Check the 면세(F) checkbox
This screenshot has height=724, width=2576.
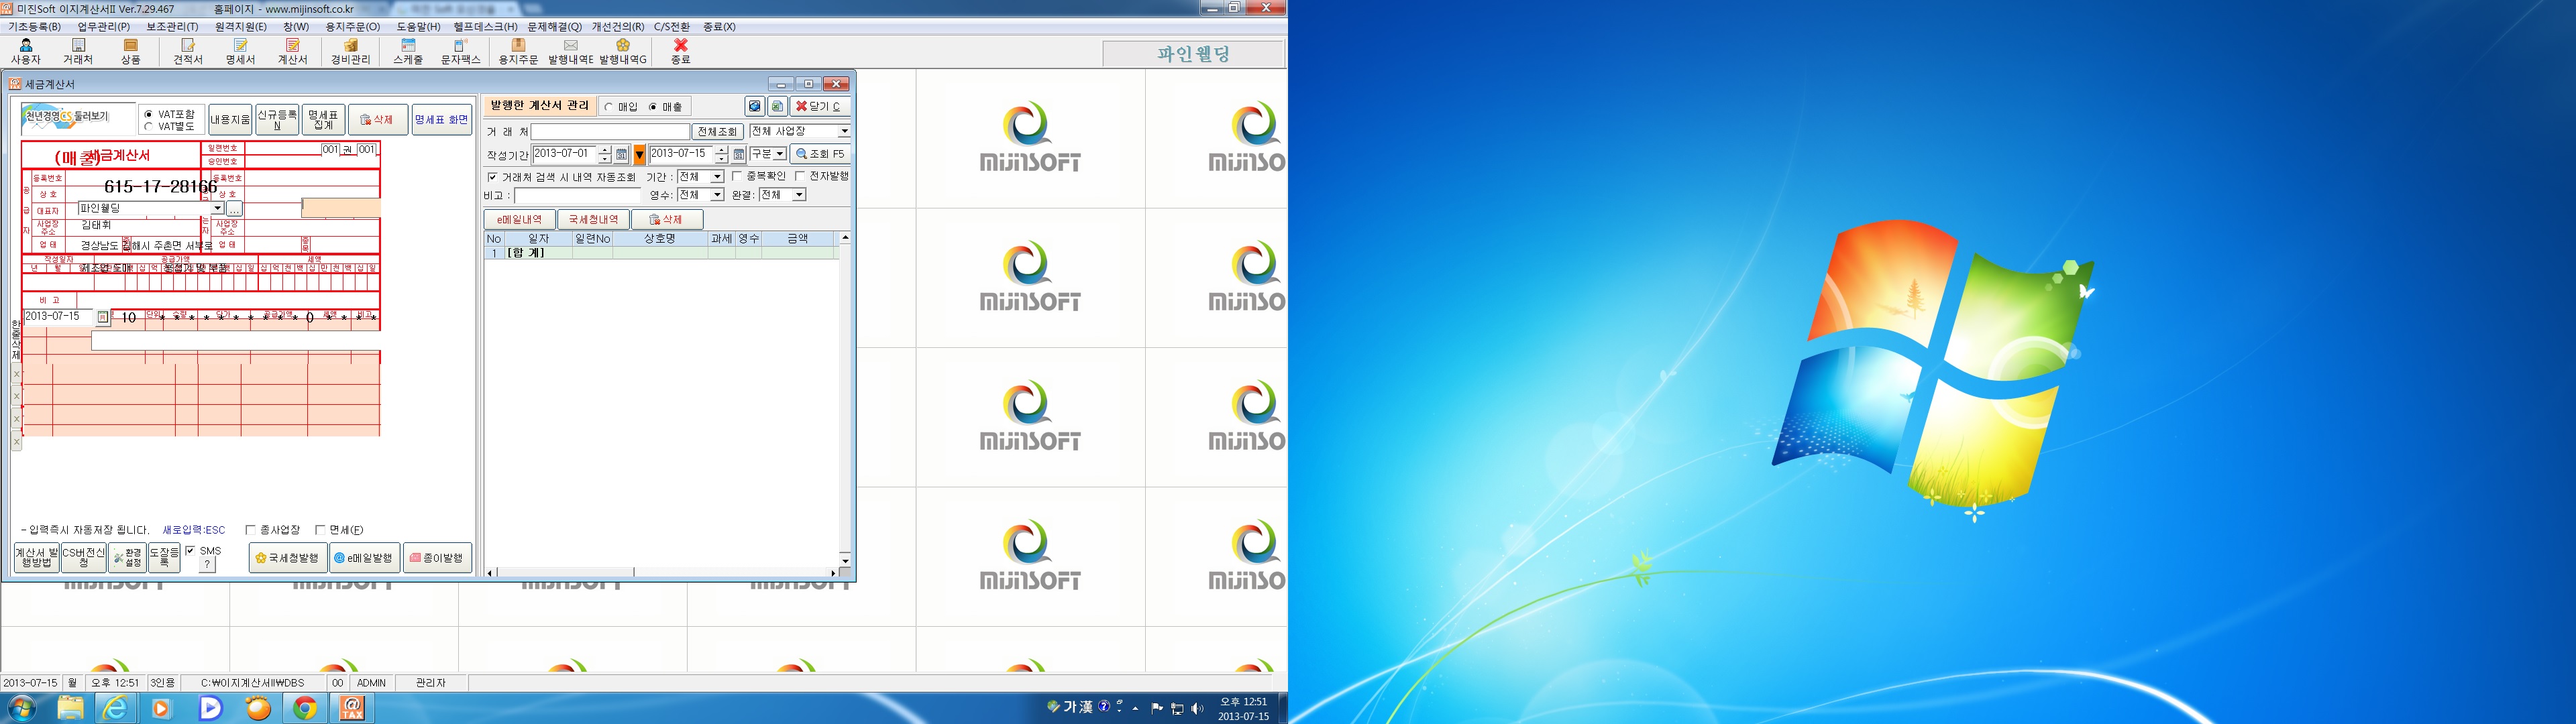[x=320, y=530]
